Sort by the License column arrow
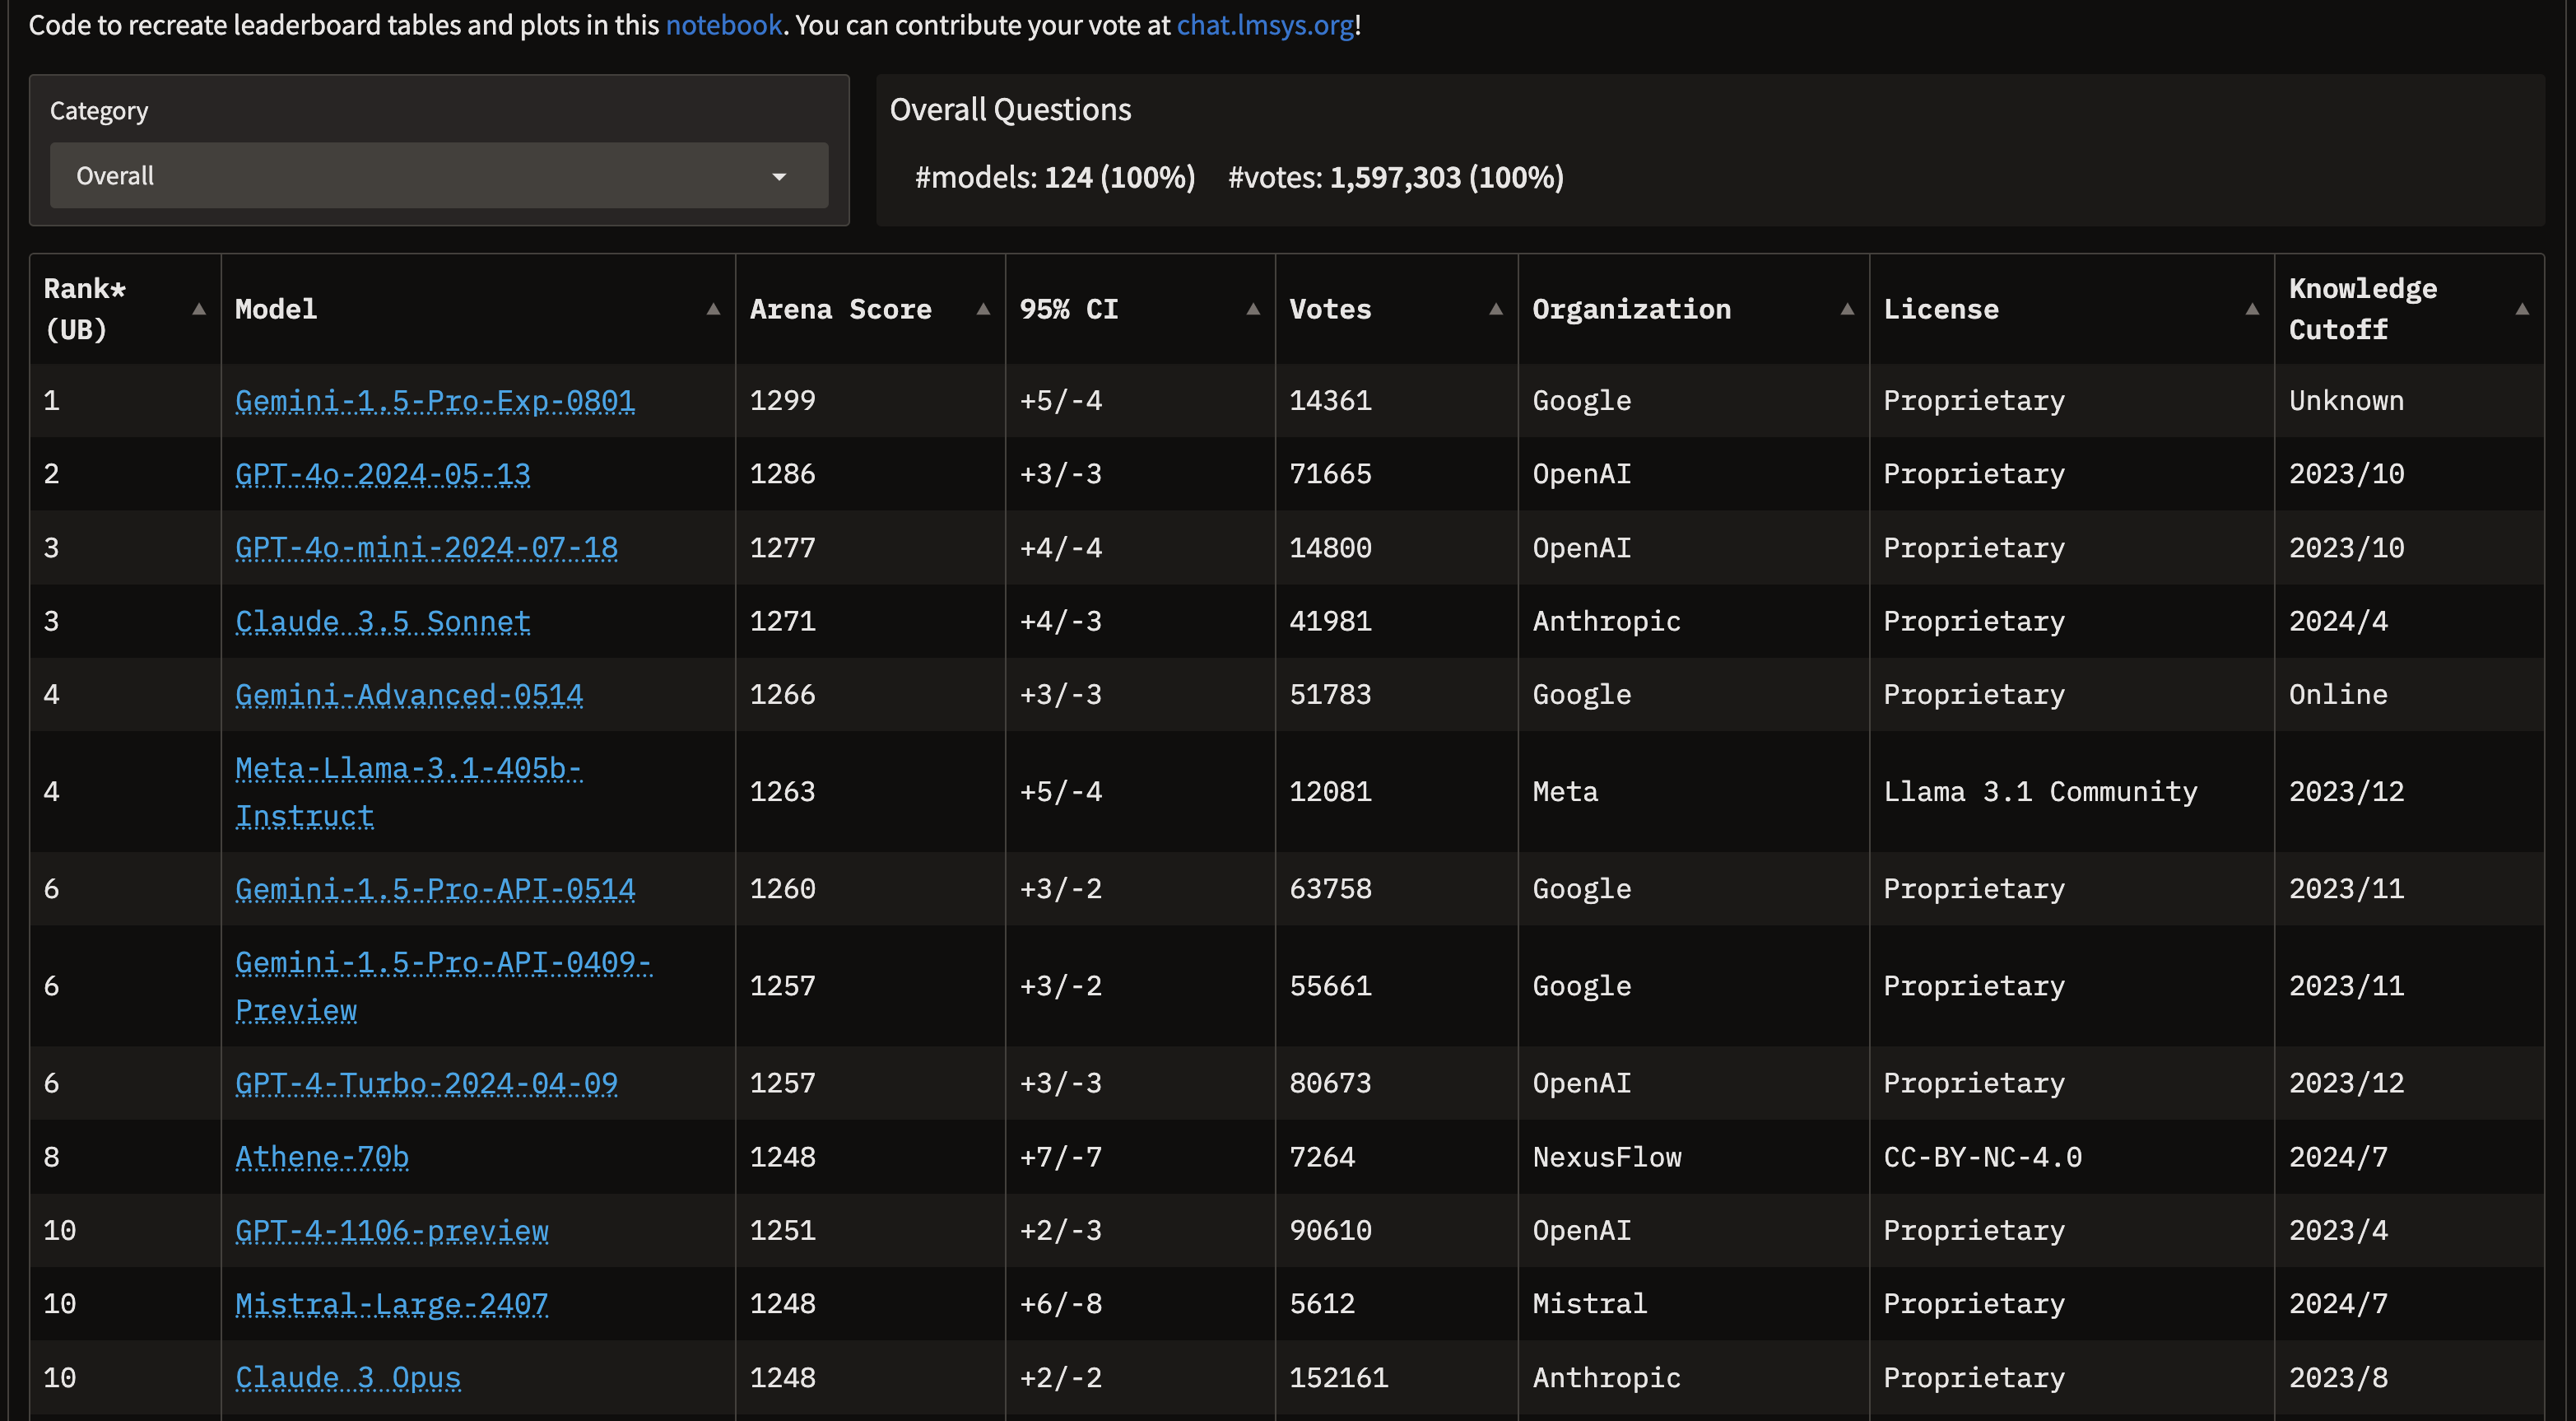This screenshot has height=1421, width=2576. click(2252, 309)
